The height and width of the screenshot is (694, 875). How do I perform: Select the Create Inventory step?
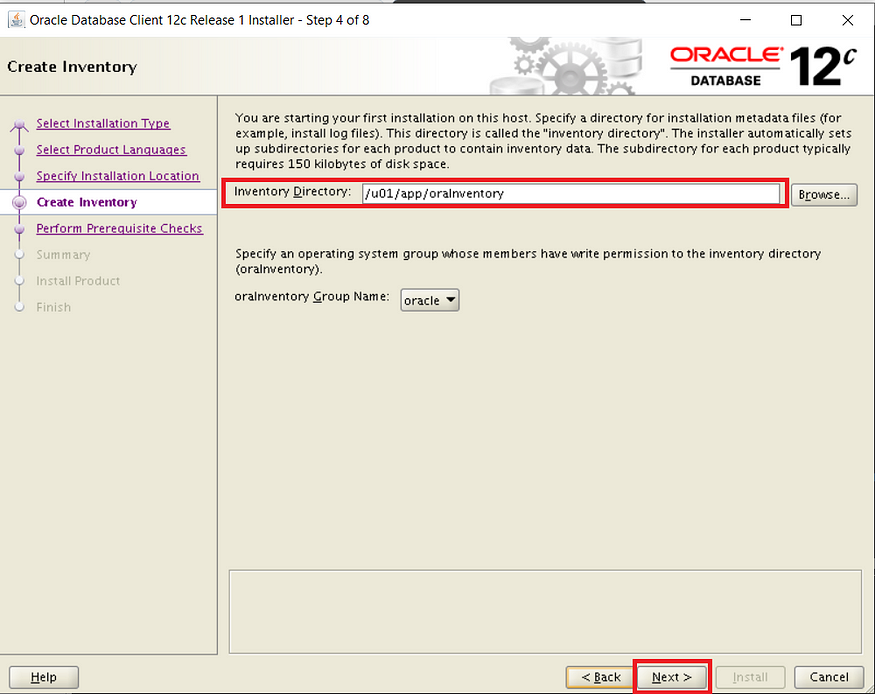tap(86, 202)
